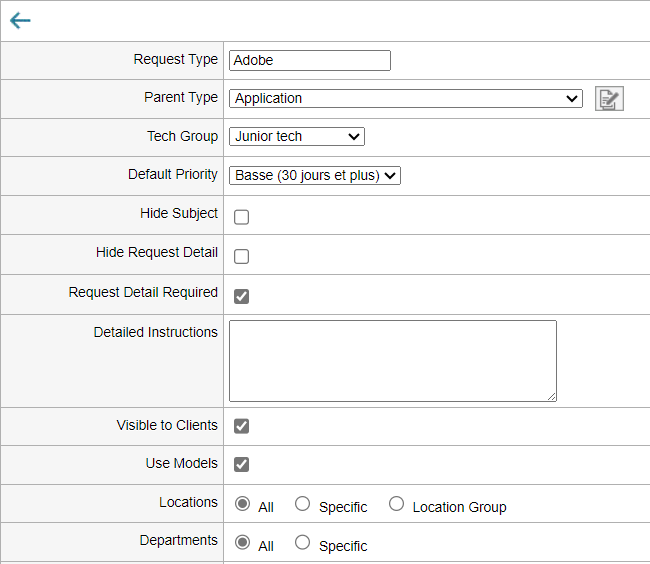Click the Location Group label text
The height and width of the screenshot is (564, 650).
(459, 507)
